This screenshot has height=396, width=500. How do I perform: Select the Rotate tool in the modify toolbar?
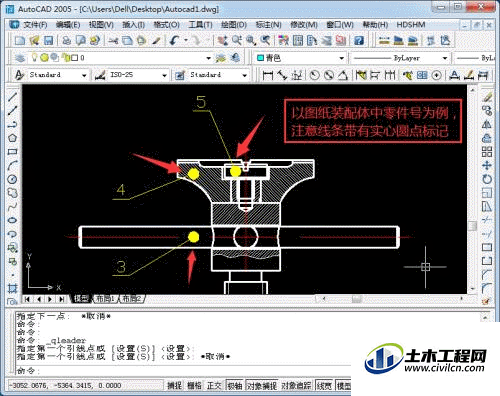coord(487,179)
